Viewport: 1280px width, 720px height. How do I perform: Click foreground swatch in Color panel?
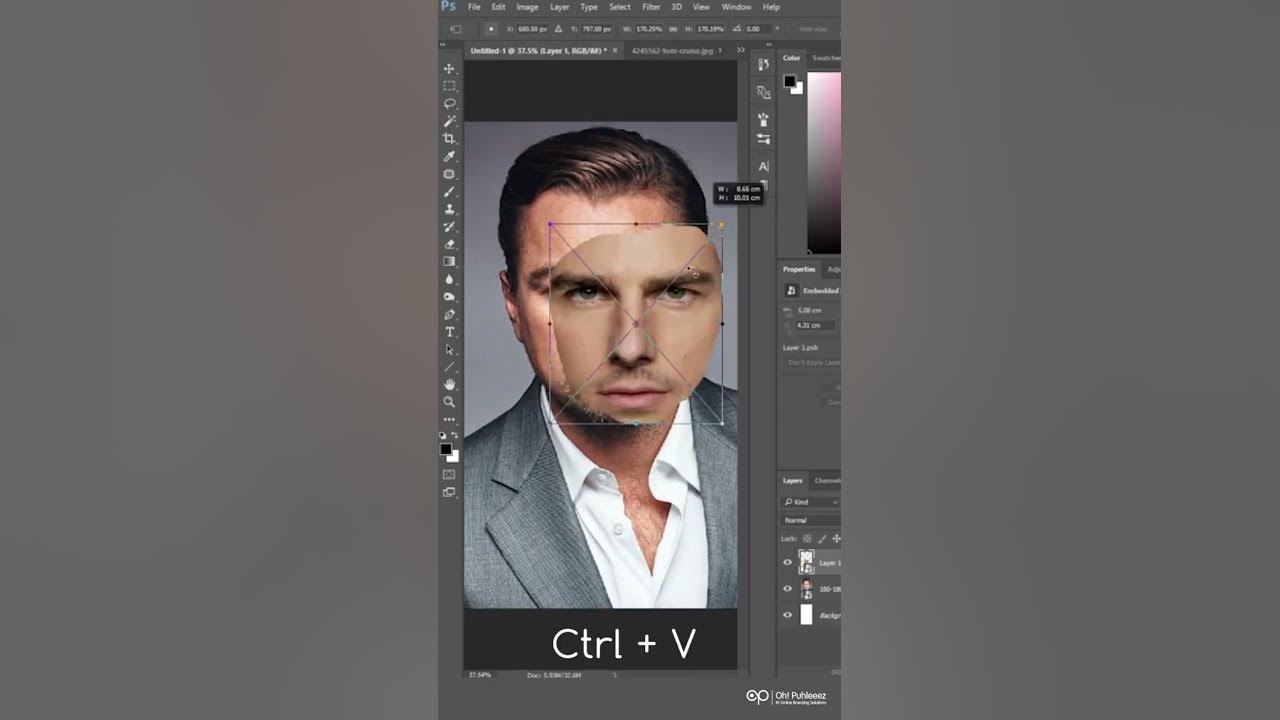point(790,81)
